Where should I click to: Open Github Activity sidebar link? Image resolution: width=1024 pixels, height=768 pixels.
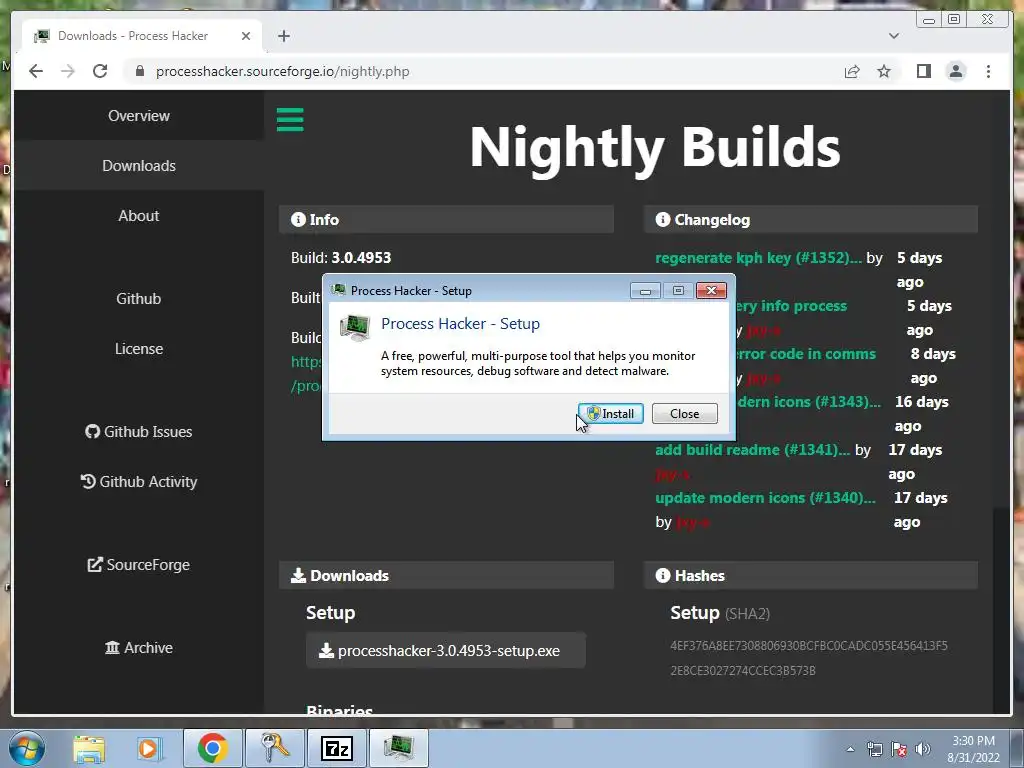pyautogui.click(x=138, y=481)
